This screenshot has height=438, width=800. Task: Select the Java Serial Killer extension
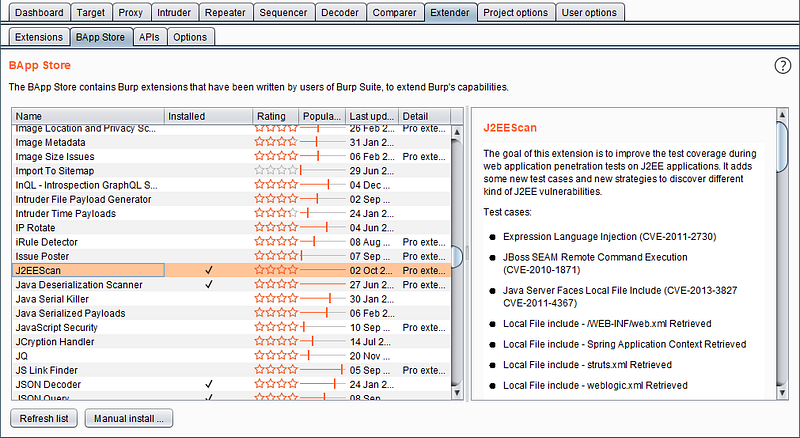pyautogui.click(x=232, y=299)
